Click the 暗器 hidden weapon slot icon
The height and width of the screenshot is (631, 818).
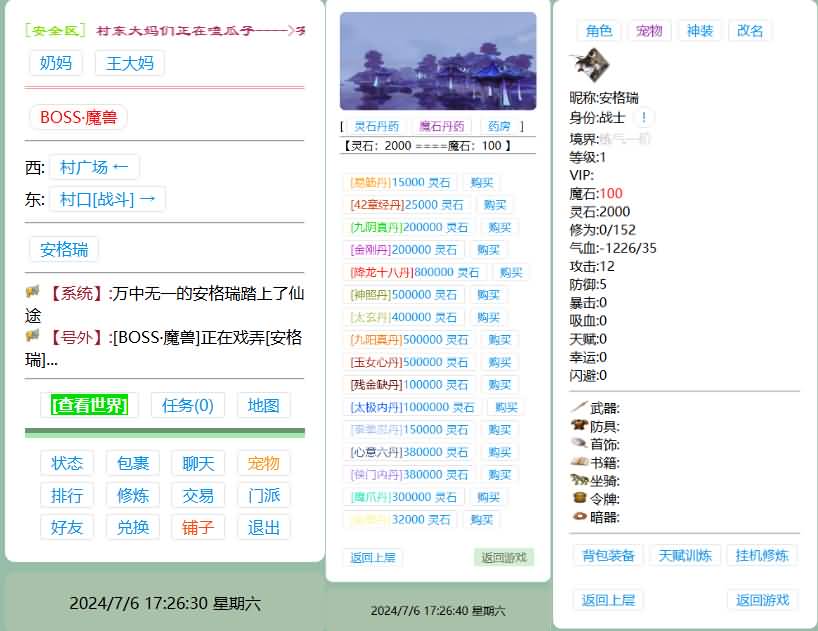pos(579,517)
